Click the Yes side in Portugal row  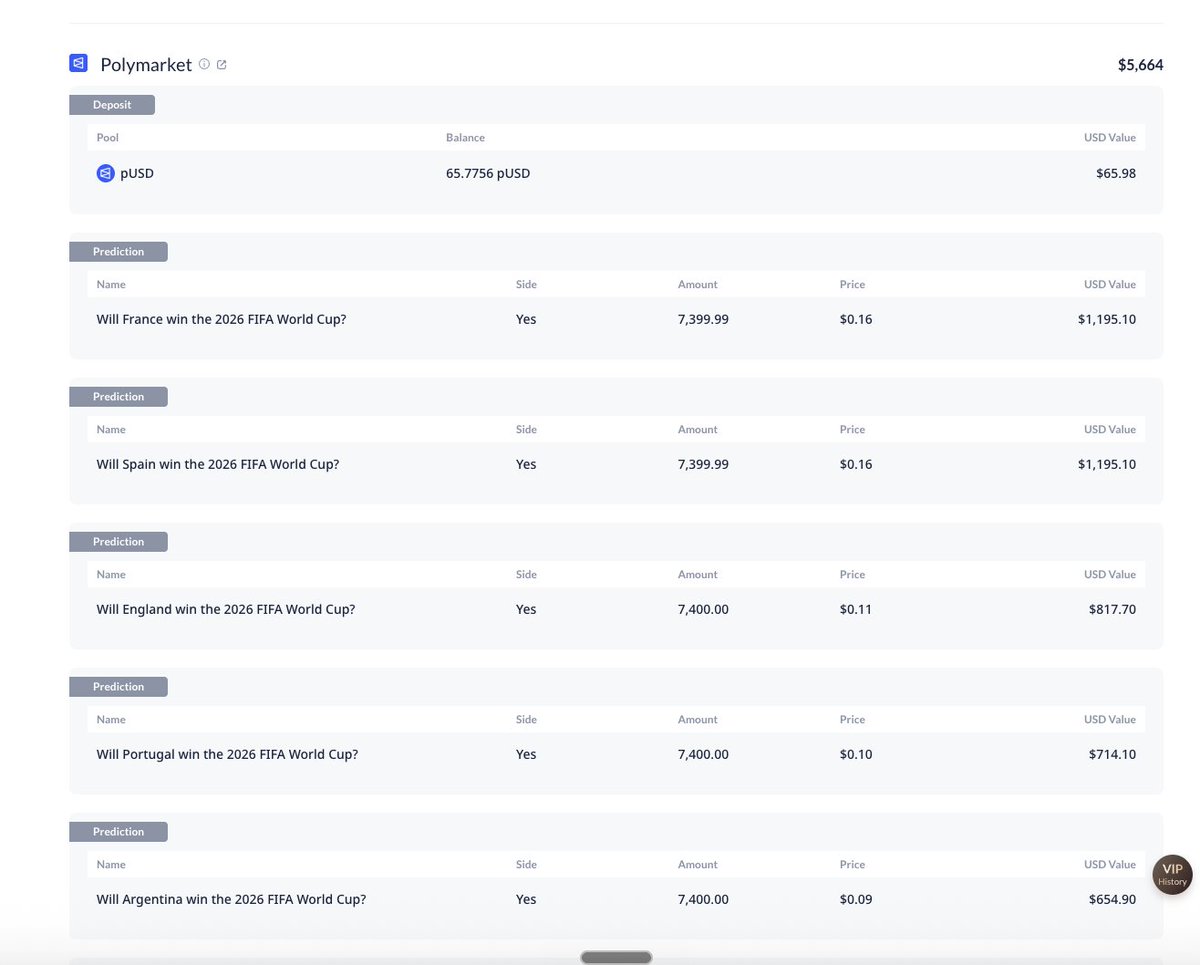pos(526,754)
